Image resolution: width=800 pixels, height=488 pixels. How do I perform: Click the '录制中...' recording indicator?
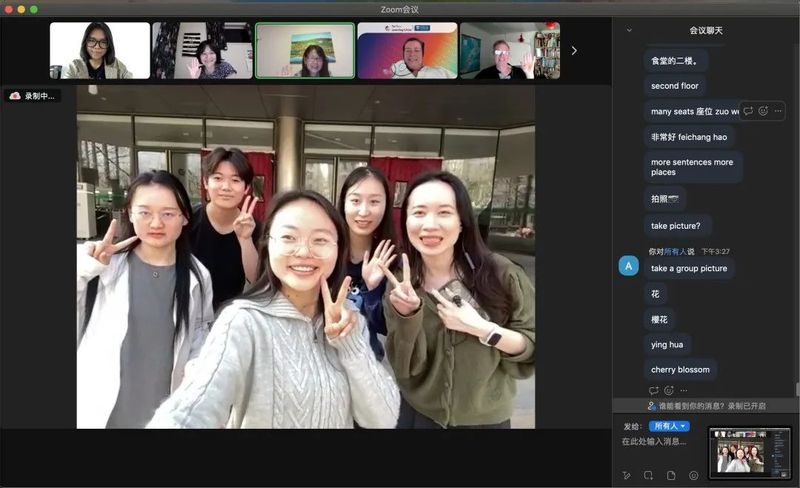click(x=33, y=96)
